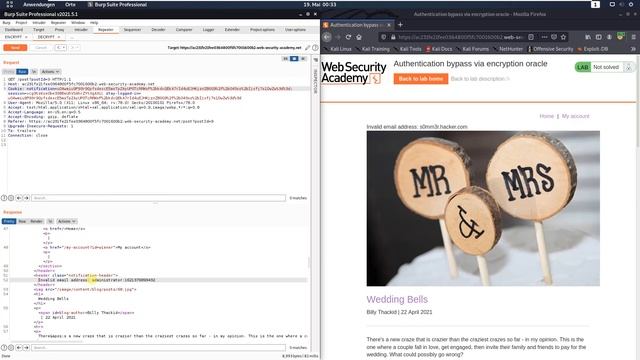This screenshot has width=640, height=360.
Task: Close the DECRYPT repeater tab
Action: (x=59, y=37)
